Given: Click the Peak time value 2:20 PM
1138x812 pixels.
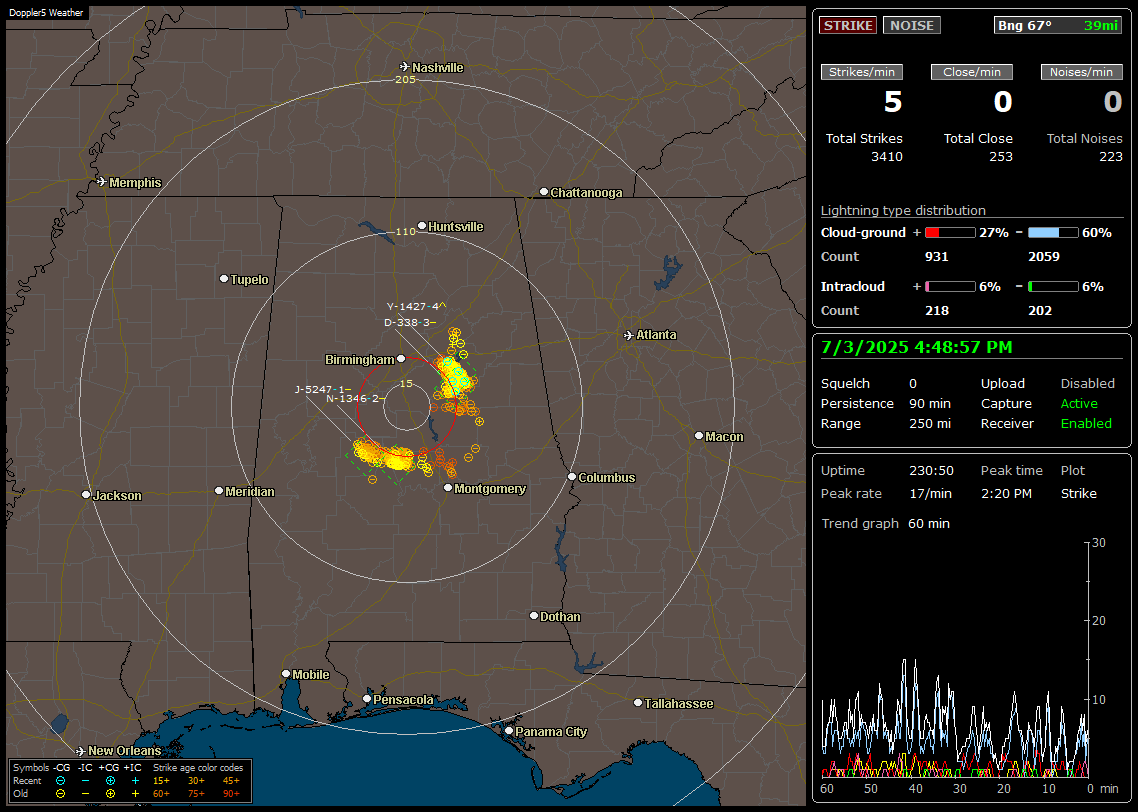Looking at the screenshot, I should pos(1006,493).
